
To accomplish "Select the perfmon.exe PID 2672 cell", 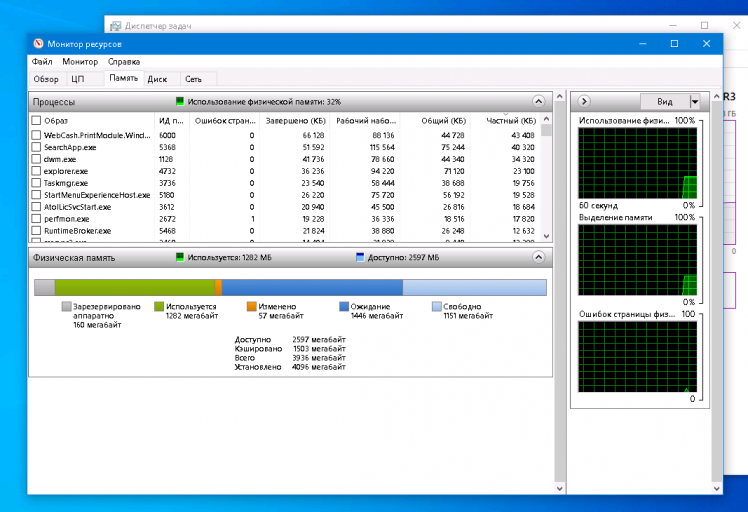I will click(167, 219).
